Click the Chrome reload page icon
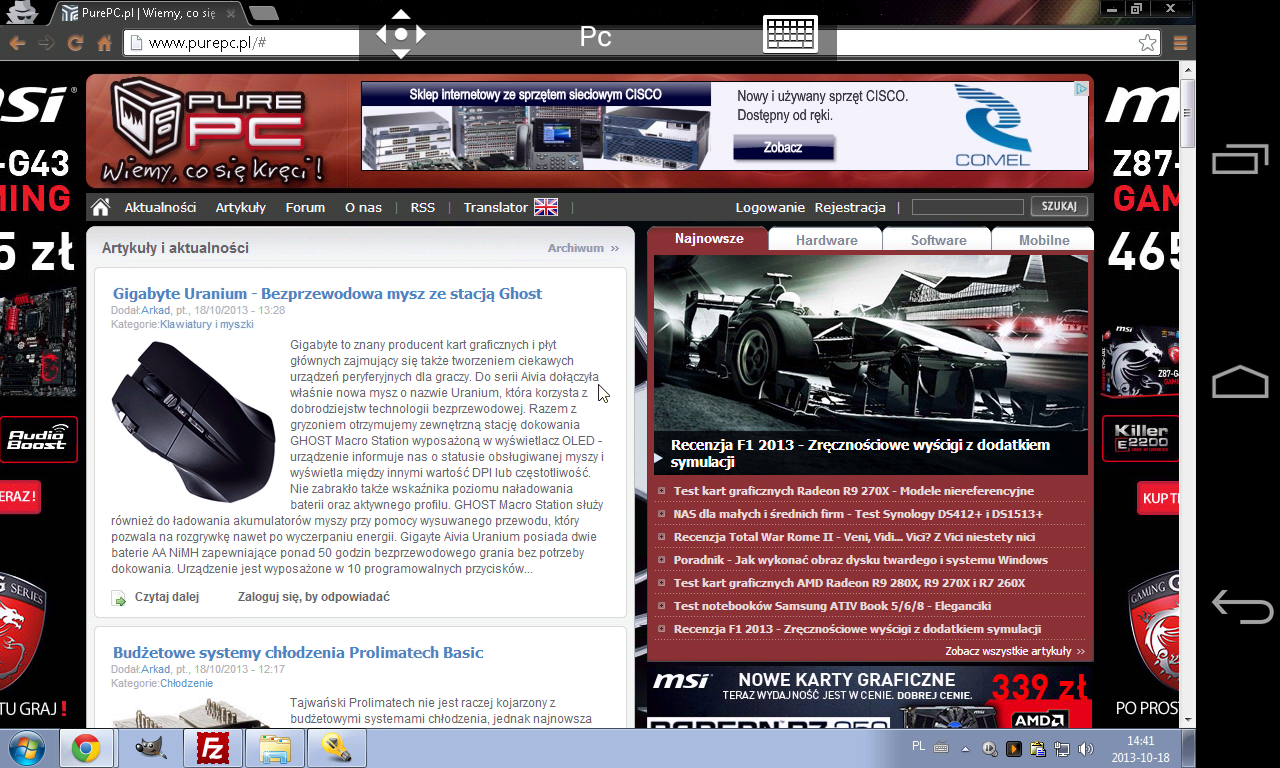The image size is (1280, 768). pos(75,43)
